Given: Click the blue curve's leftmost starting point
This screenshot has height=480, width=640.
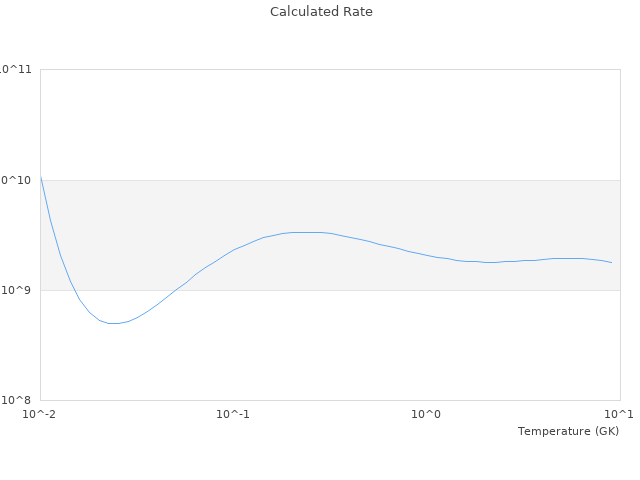Looking at the screenshot, I should [x=40, y=175].
